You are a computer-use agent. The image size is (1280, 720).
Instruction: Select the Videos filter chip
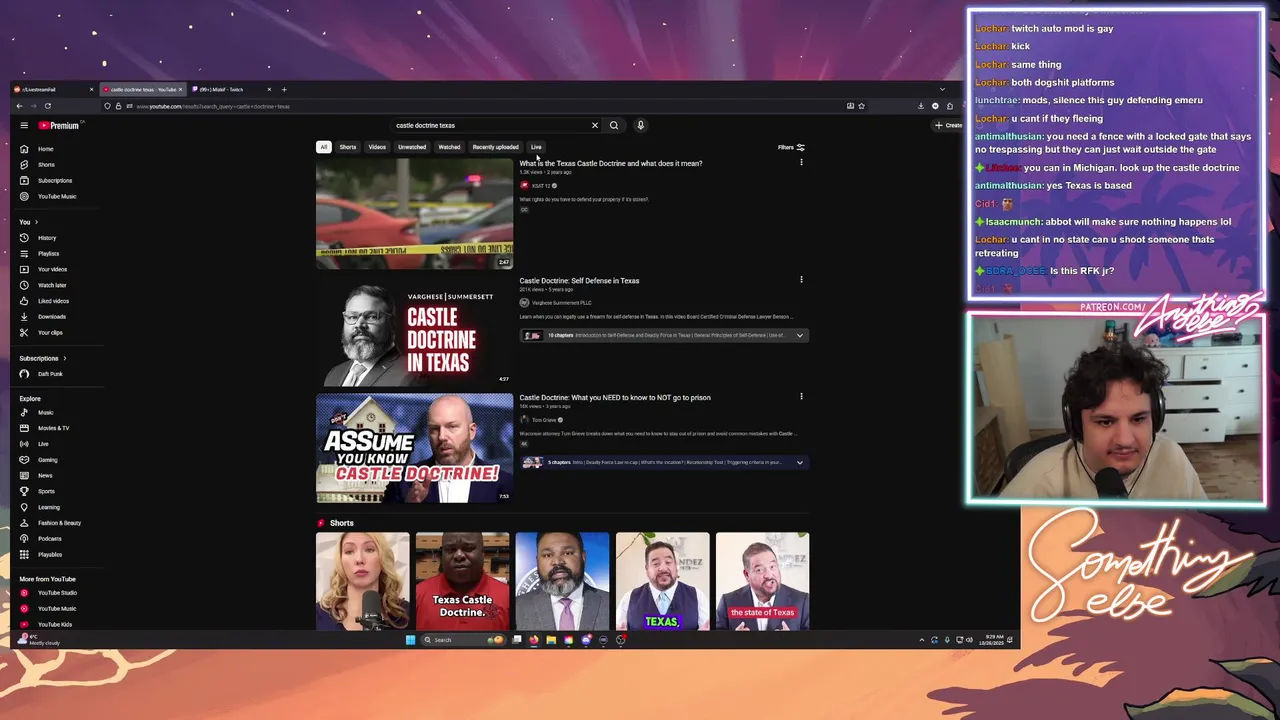click(x=377, y=147)
